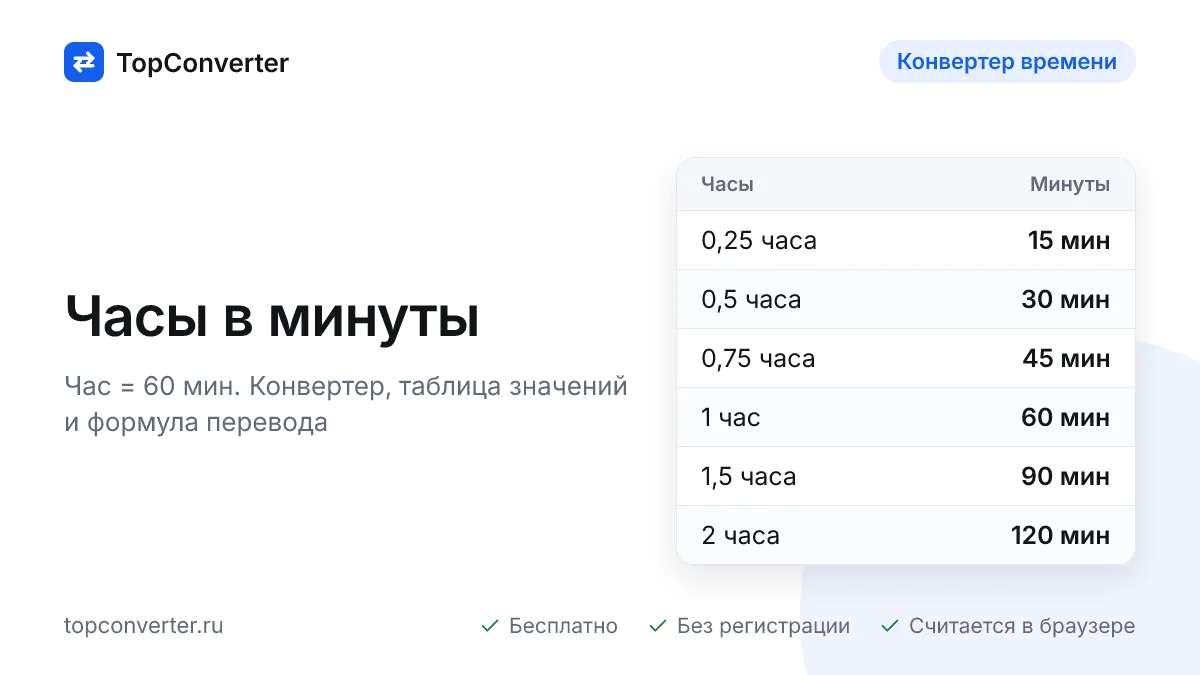This screenshot has height=675, width=1200.
Task: Click the Часы column header
Action: 727,184
